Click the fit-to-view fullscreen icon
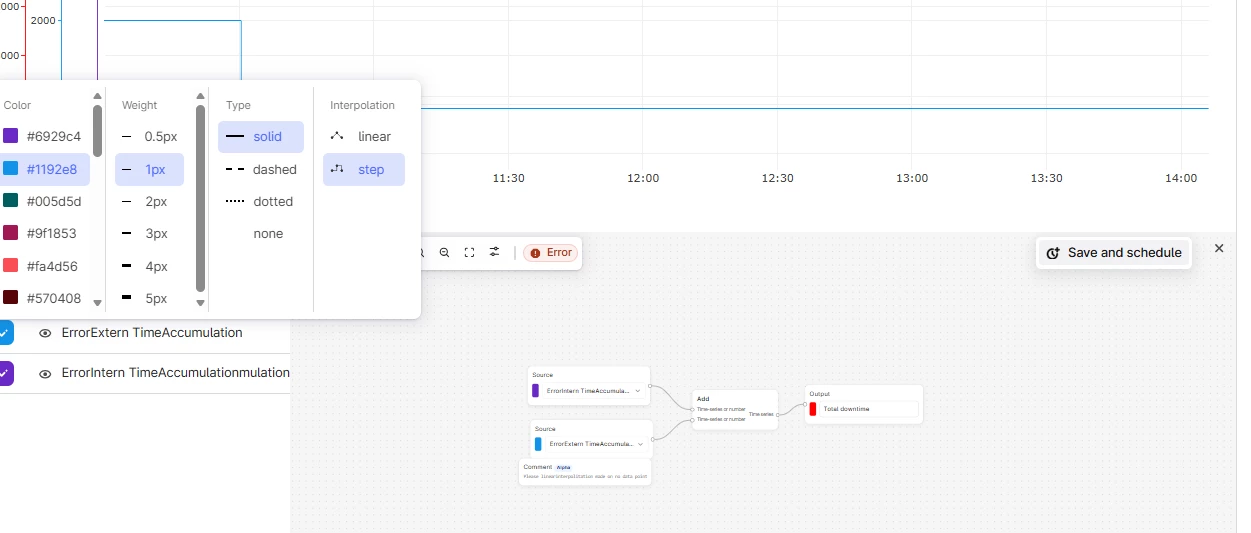Image resolution: width=1251 pixels, height=533 pixels. [x=469, y=253]
